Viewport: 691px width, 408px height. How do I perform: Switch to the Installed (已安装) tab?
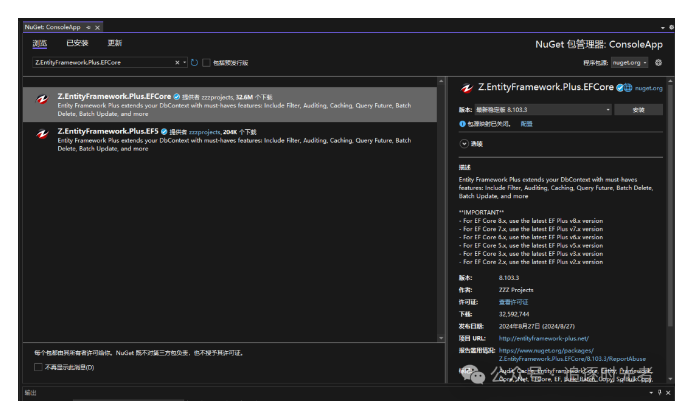77,43
